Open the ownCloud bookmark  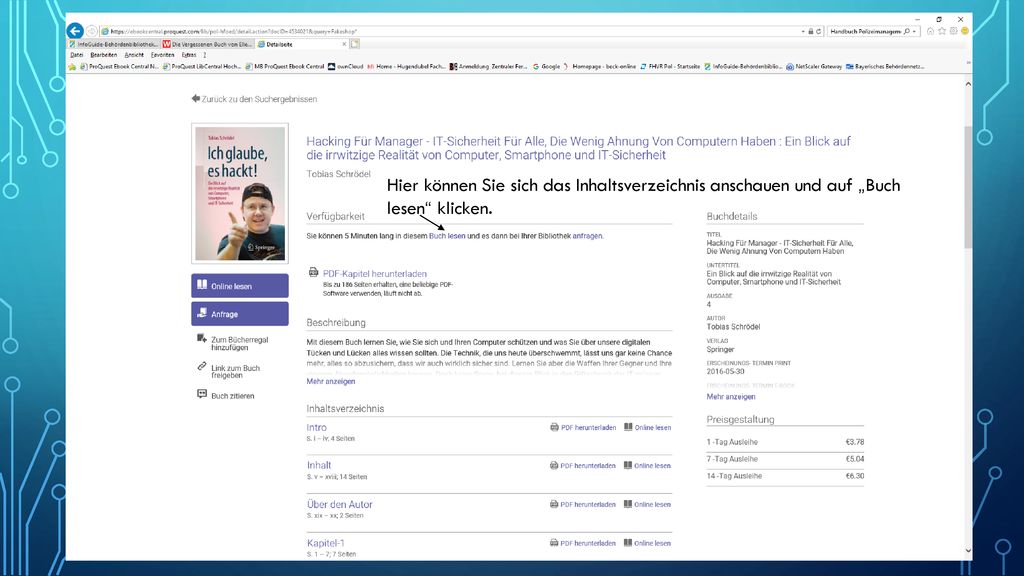click(x=345, y=67)
